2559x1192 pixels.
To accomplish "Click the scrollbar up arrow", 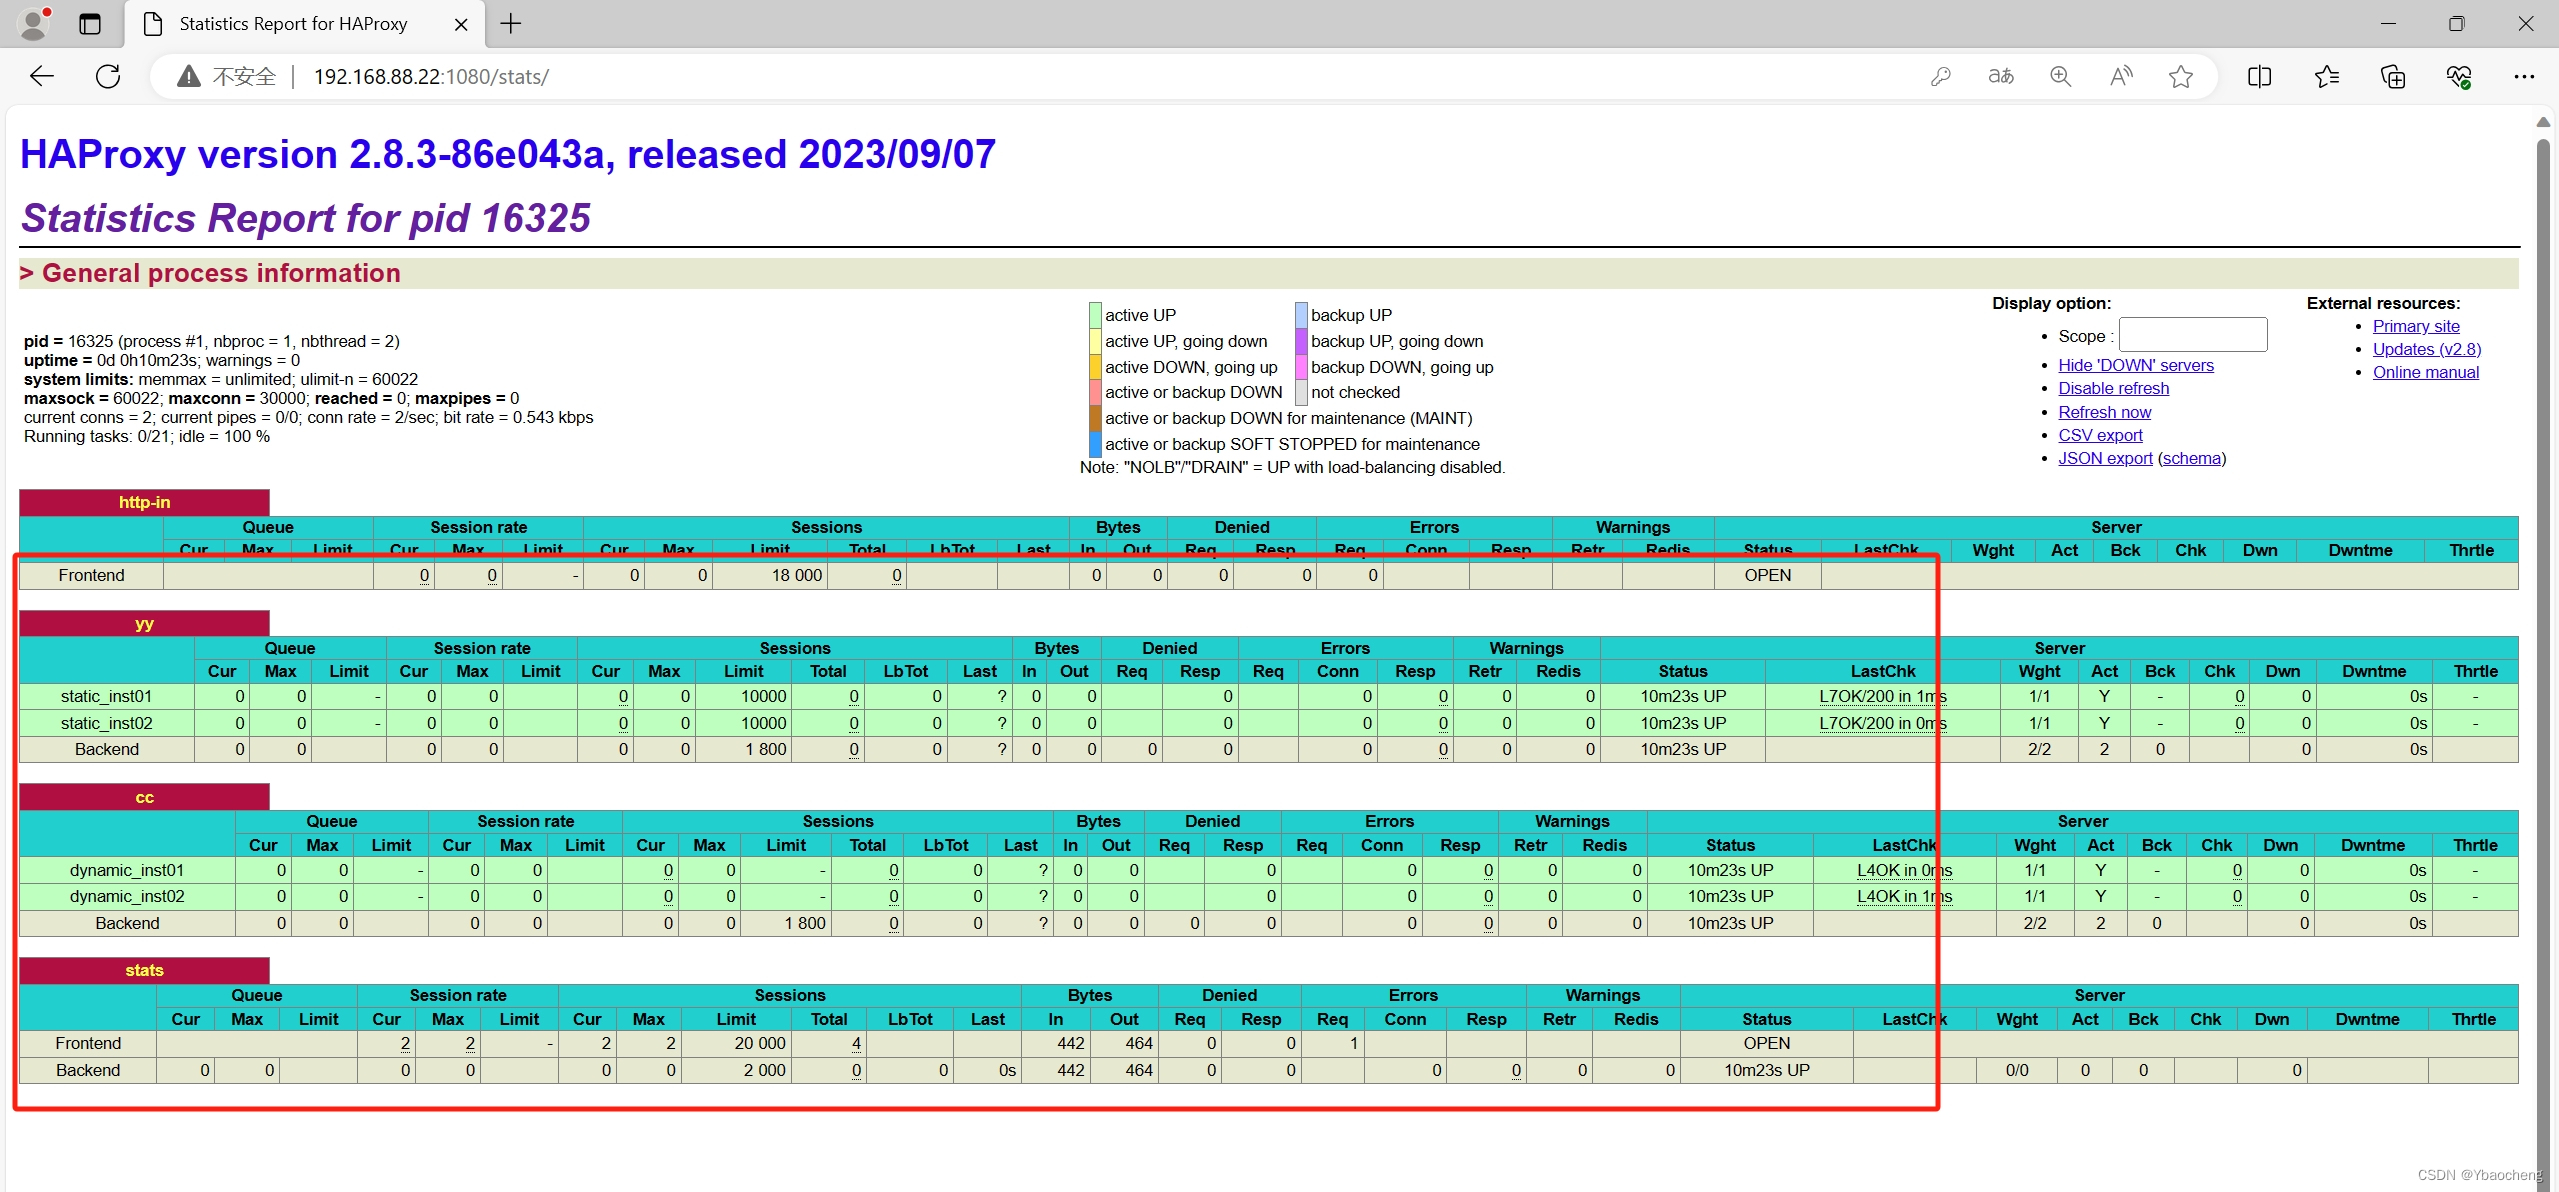I will tap(2544, 122).
